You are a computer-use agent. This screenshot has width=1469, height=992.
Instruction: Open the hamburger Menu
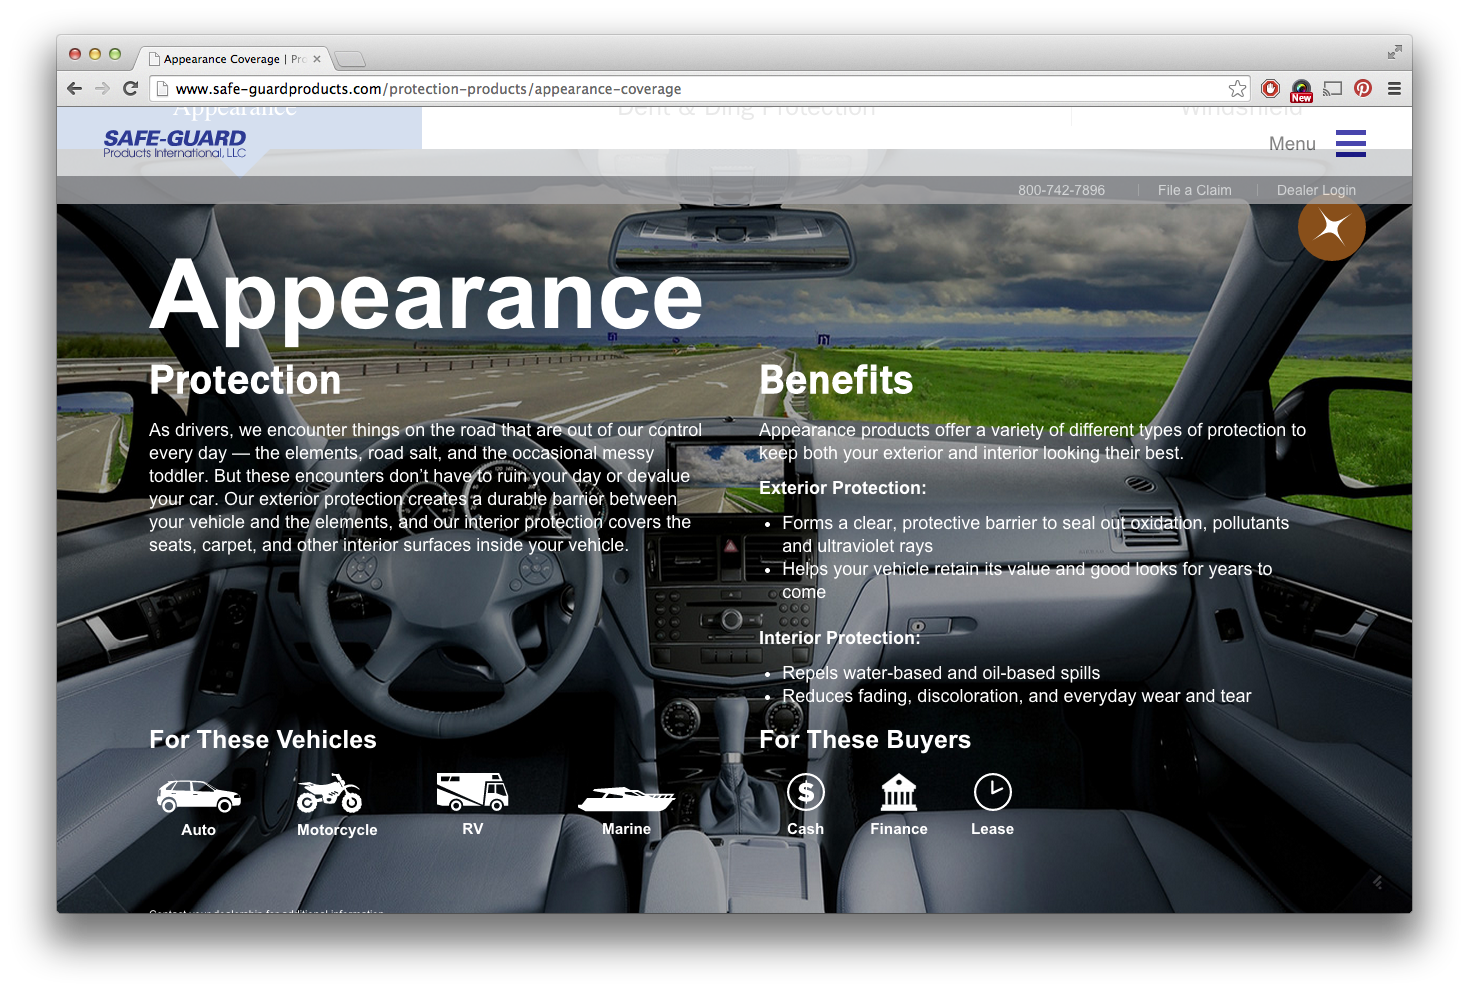pos(1350,143)
